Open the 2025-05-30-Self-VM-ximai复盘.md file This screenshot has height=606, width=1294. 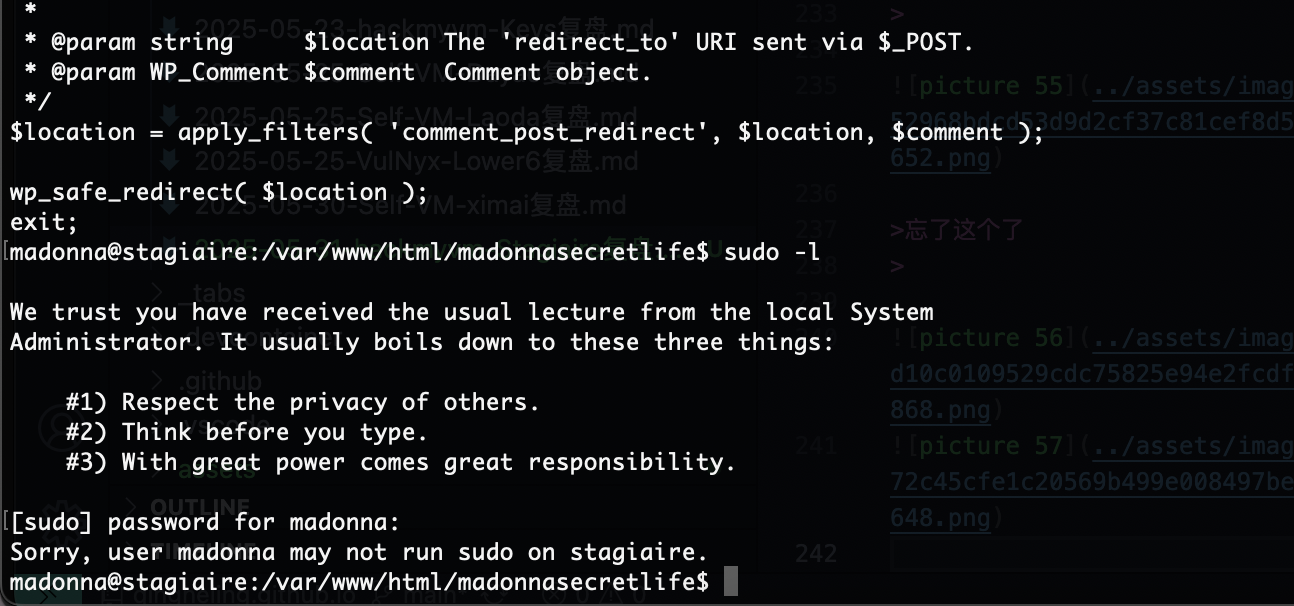point(410,206)
